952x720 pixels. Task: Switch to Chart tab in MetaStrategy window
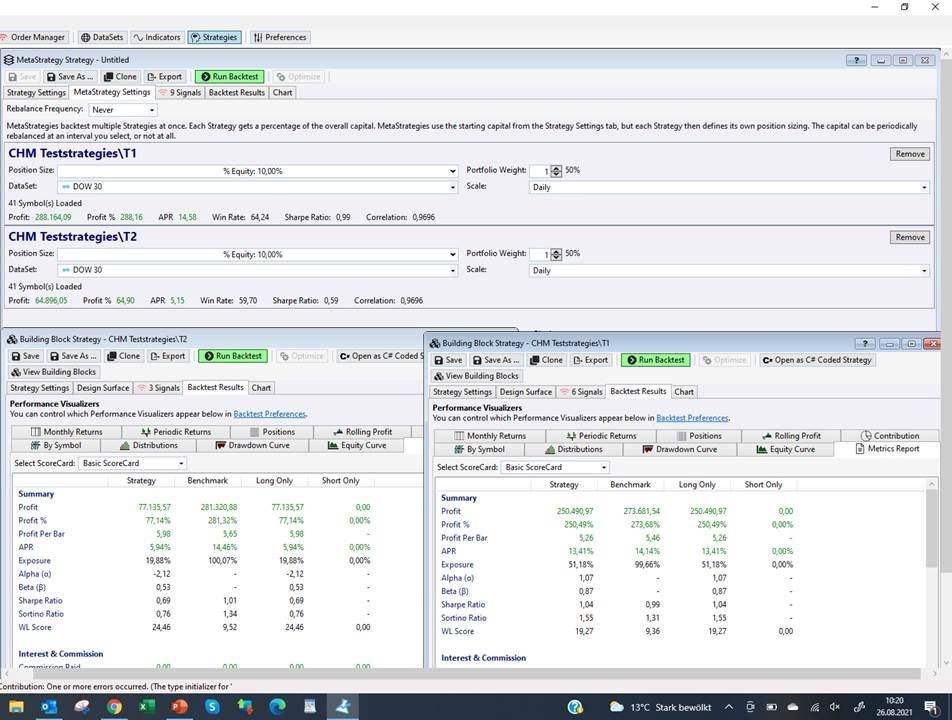pos(283,92)
